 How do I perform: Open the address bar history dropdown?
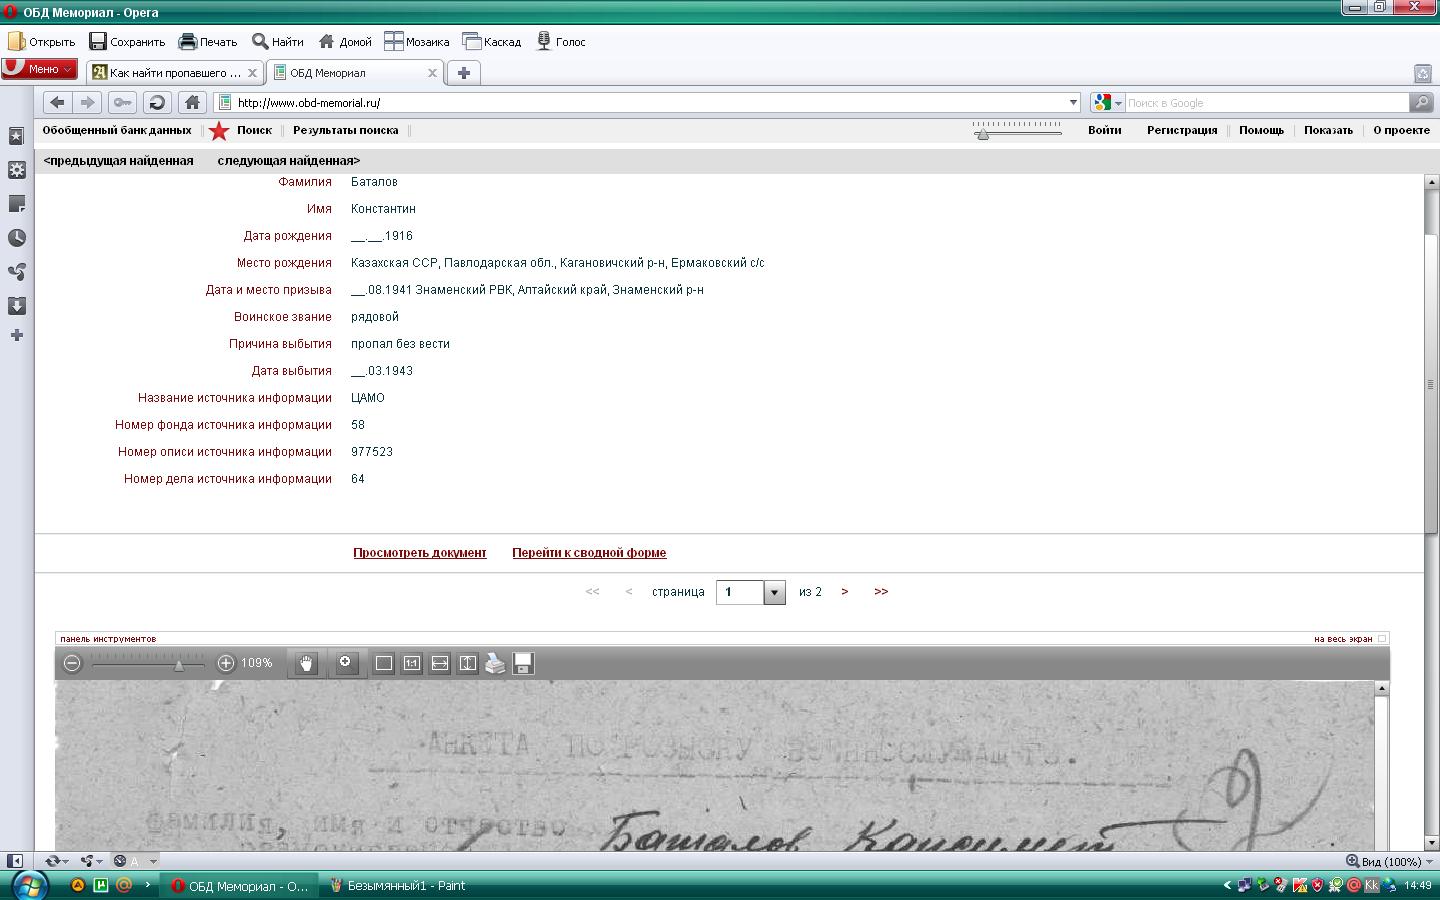[1073, 102]
